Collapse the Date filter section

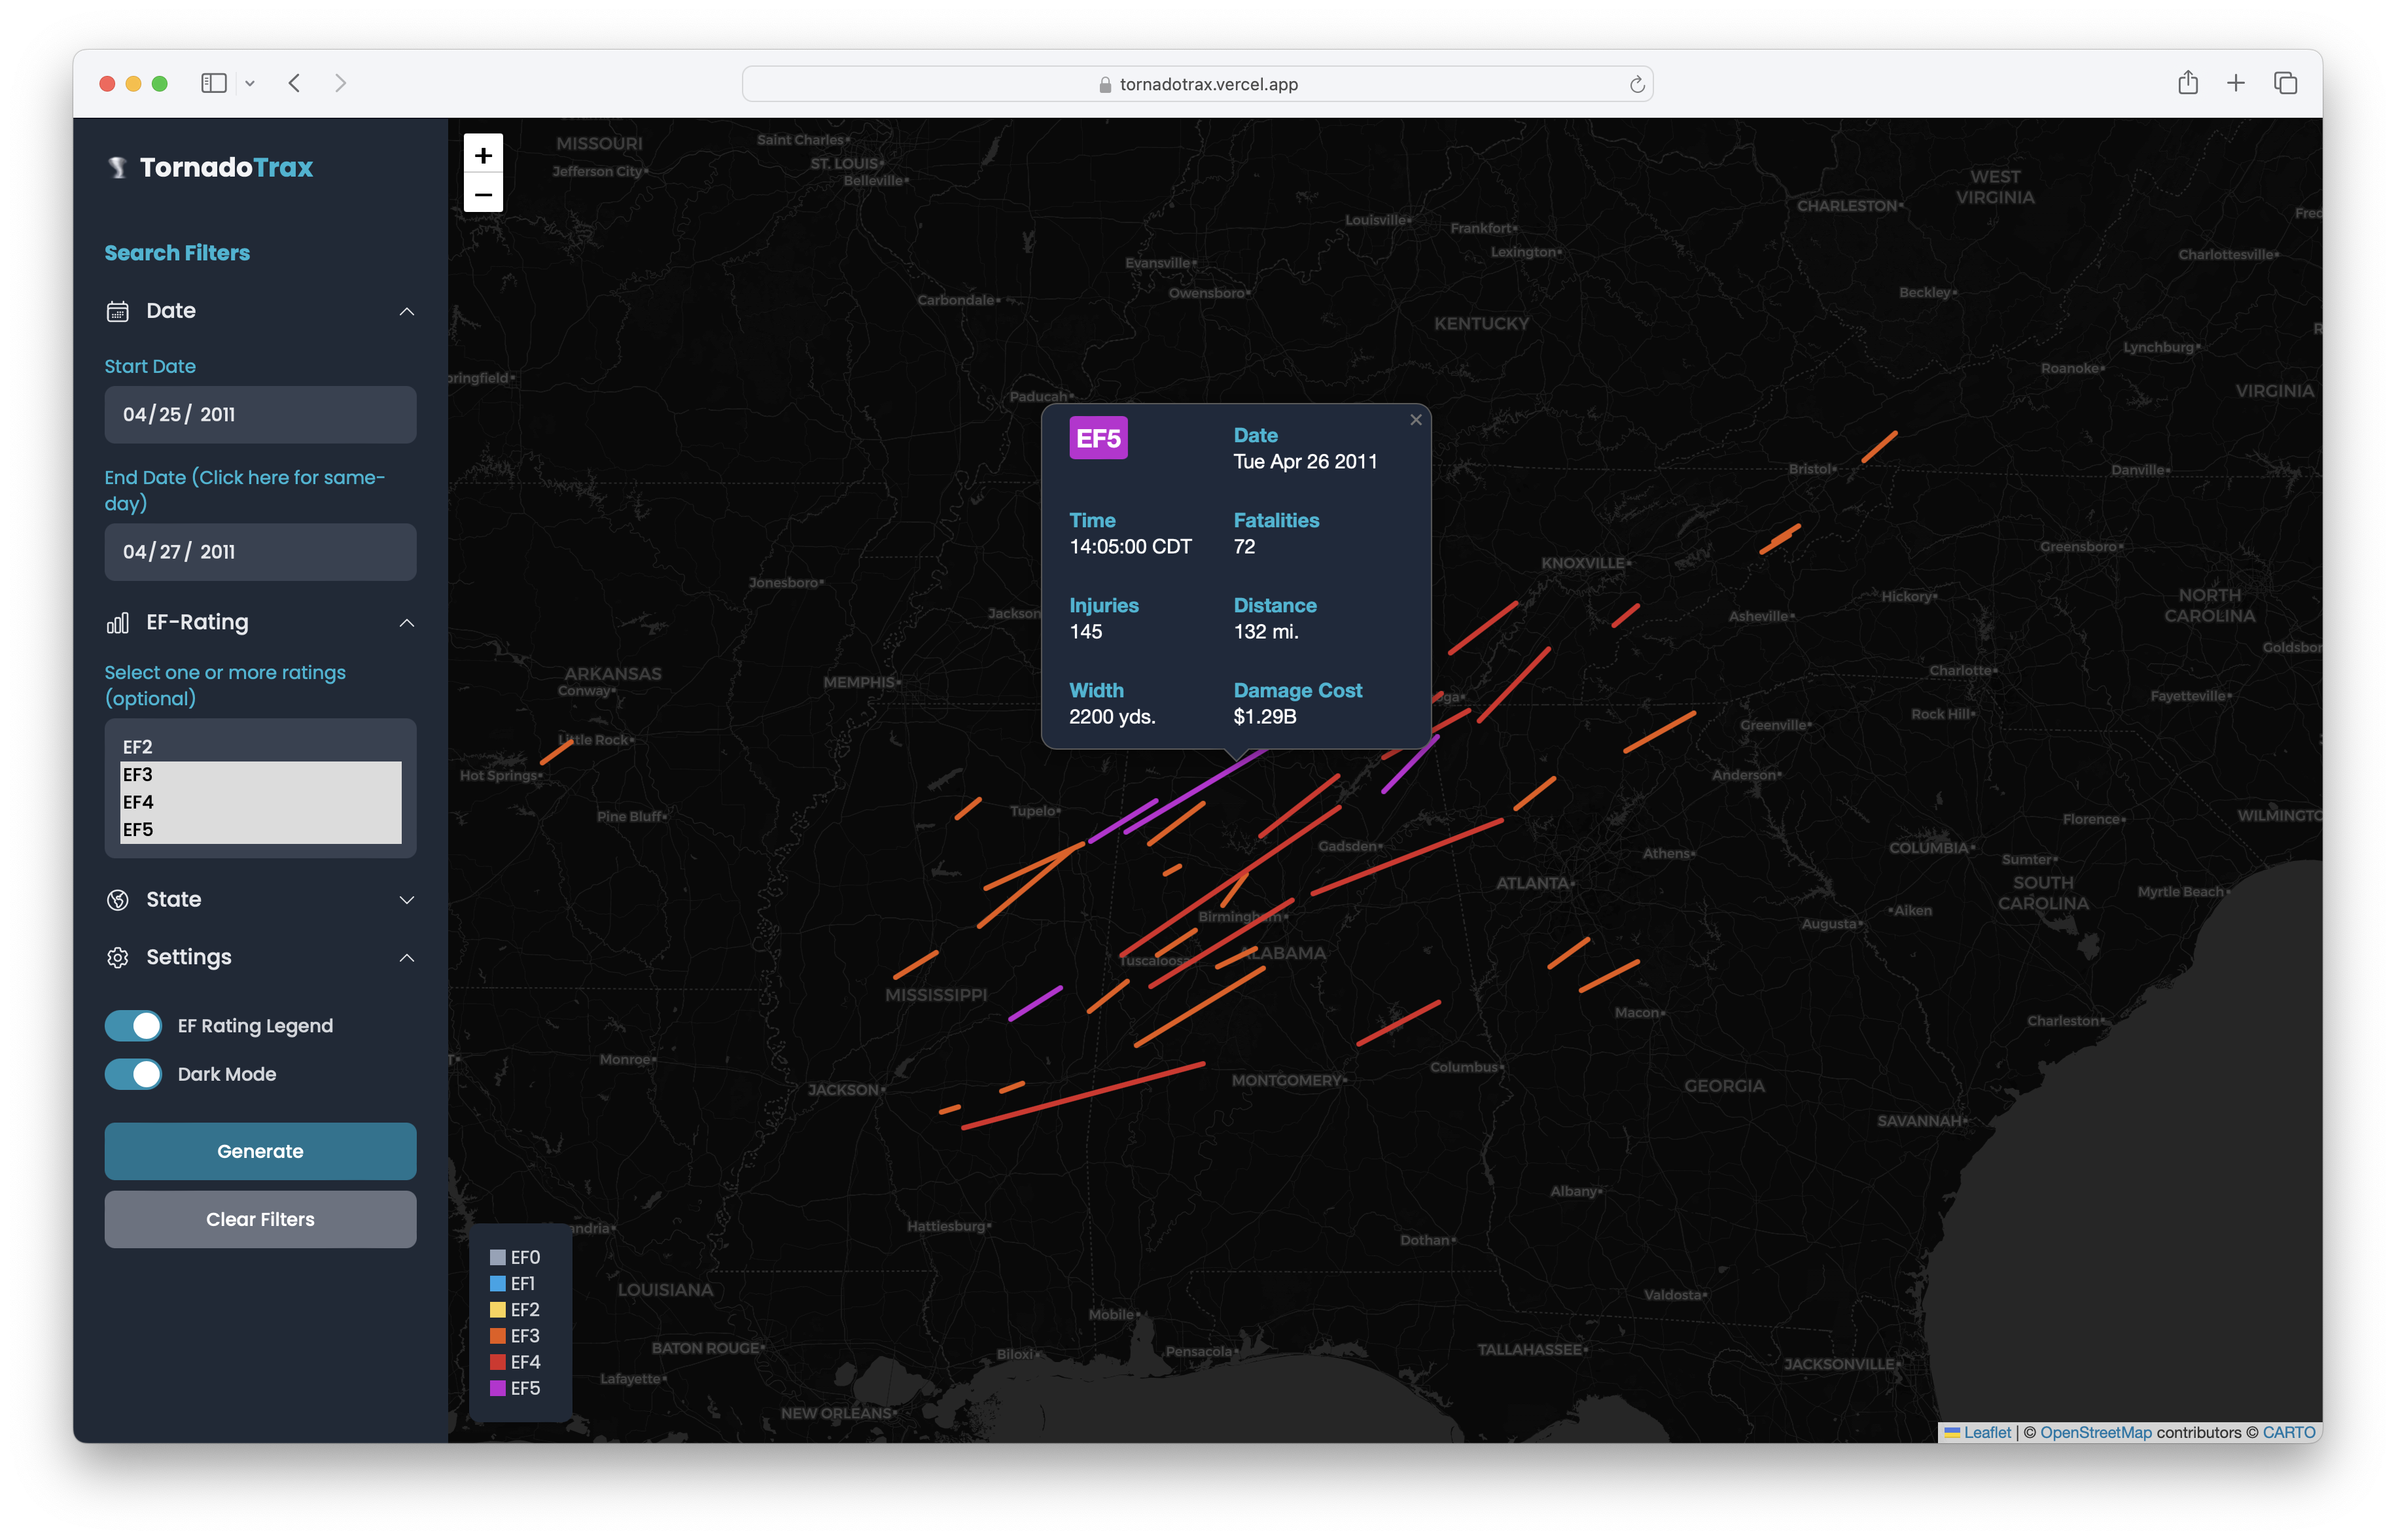[x=407, y=312]
